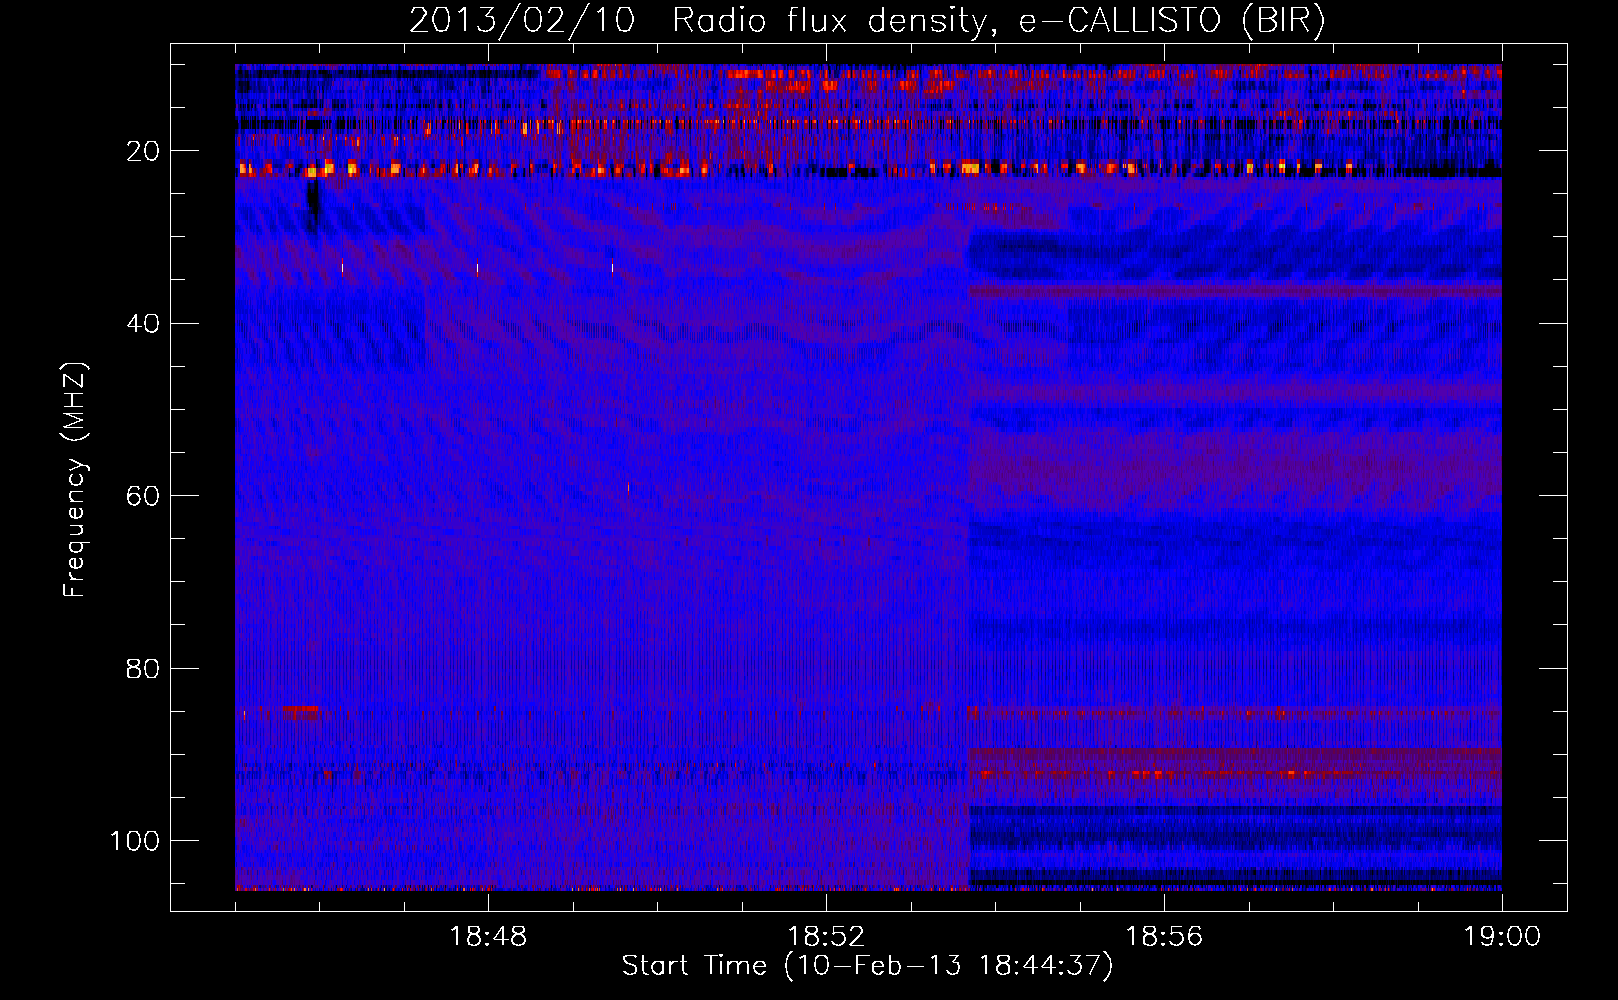
Task: Click the 'Start Time (10-Feb-13 18:44:37)' label
Action: click(867, 966)
